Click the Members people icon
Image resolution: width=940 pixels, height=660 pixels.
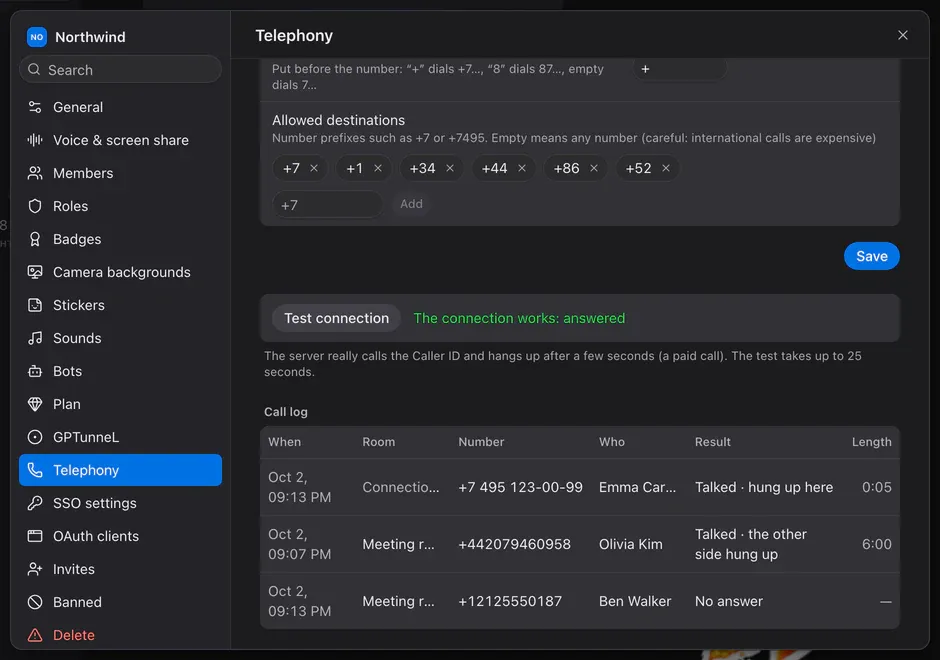(x=35, y=173)
